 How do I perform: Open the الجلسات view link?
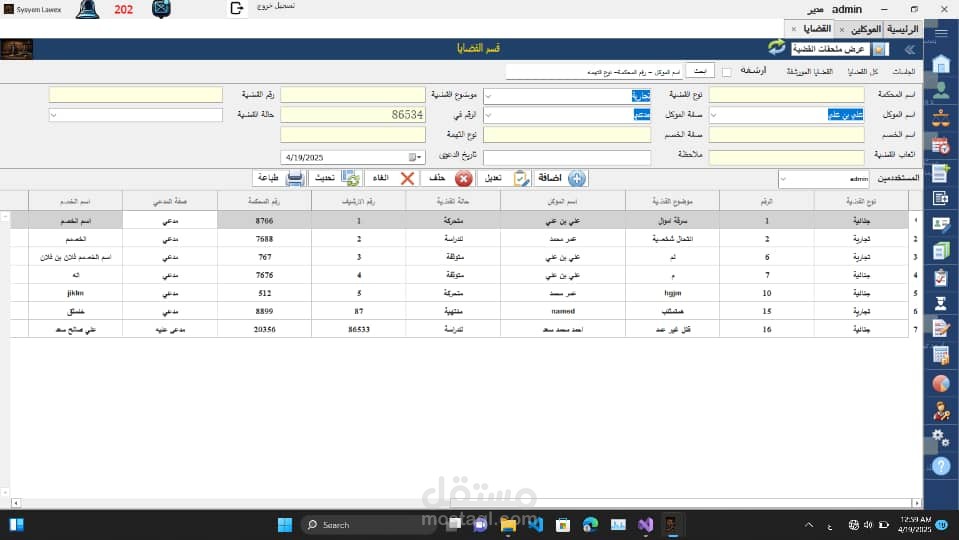903,72
